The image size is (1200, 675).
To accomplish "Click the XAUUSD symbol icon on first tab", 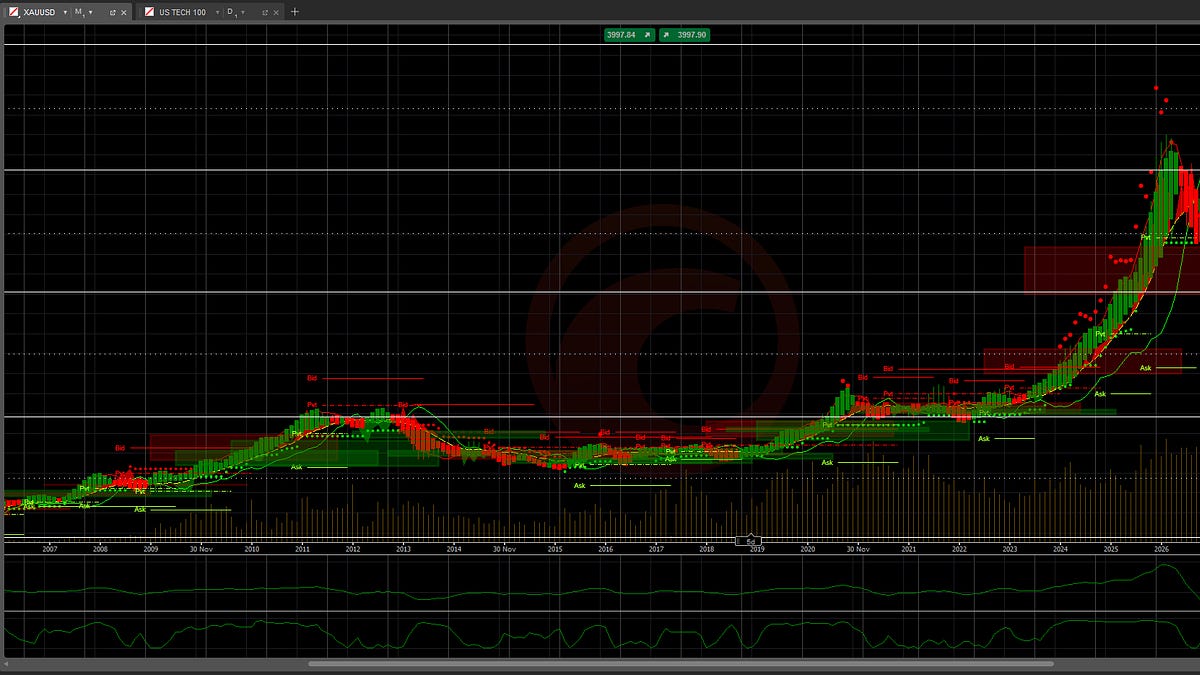I will tap(13, 12).
